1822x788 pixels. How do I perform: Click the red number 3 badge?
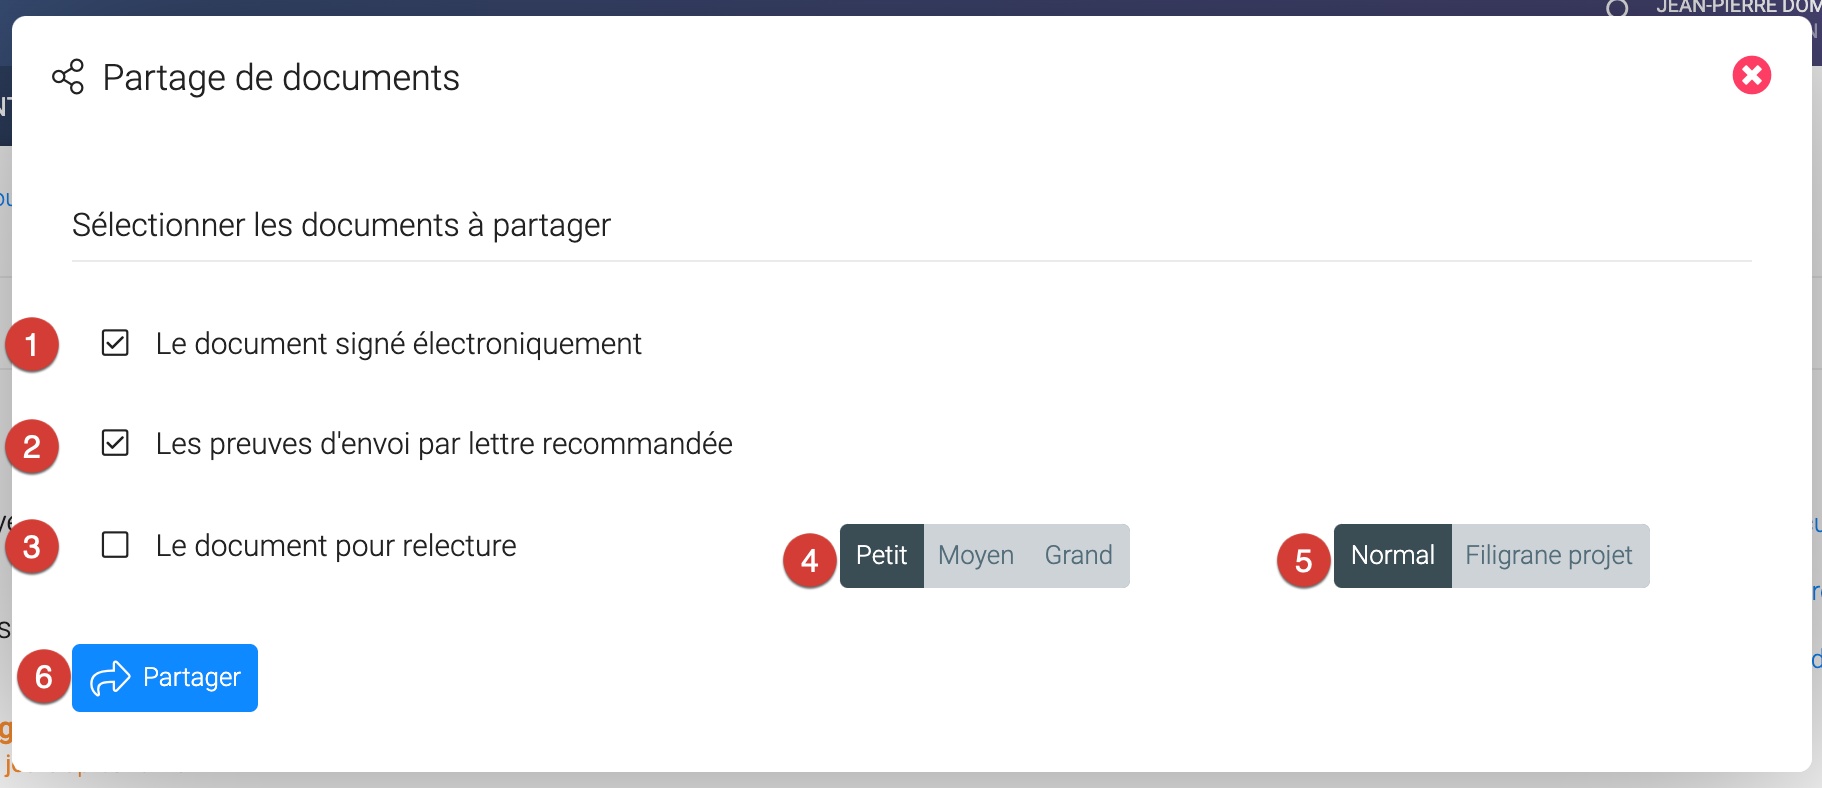click(x=32, y=547)
